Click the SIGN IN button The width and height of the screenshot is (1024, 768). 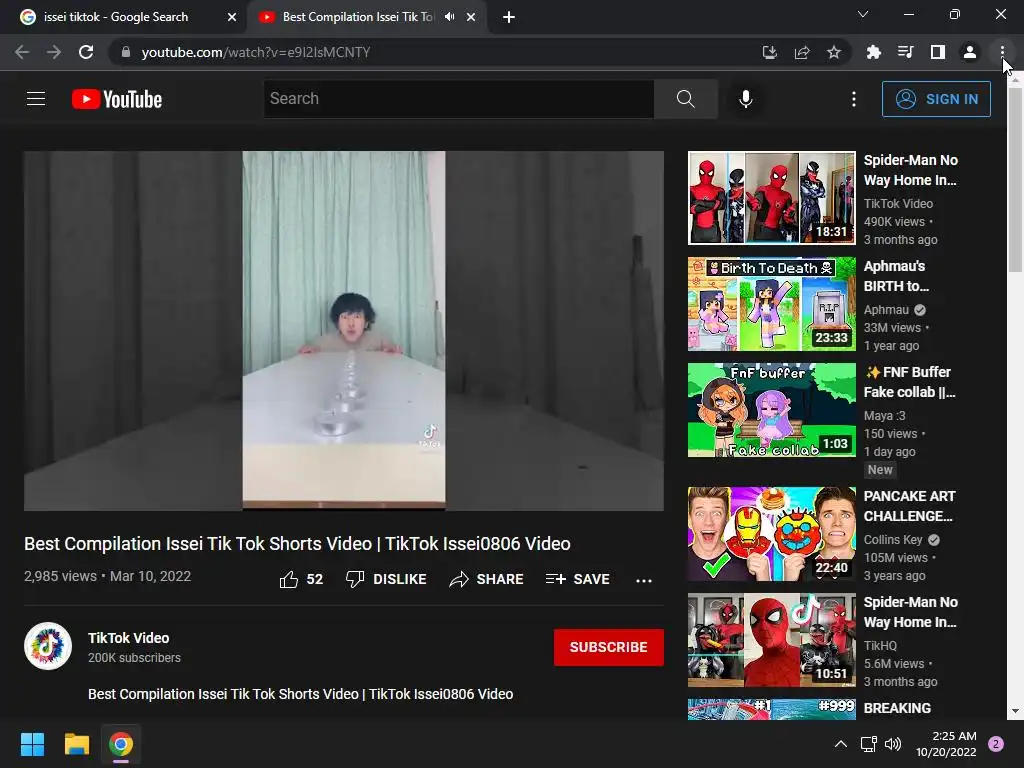point(936,99)
